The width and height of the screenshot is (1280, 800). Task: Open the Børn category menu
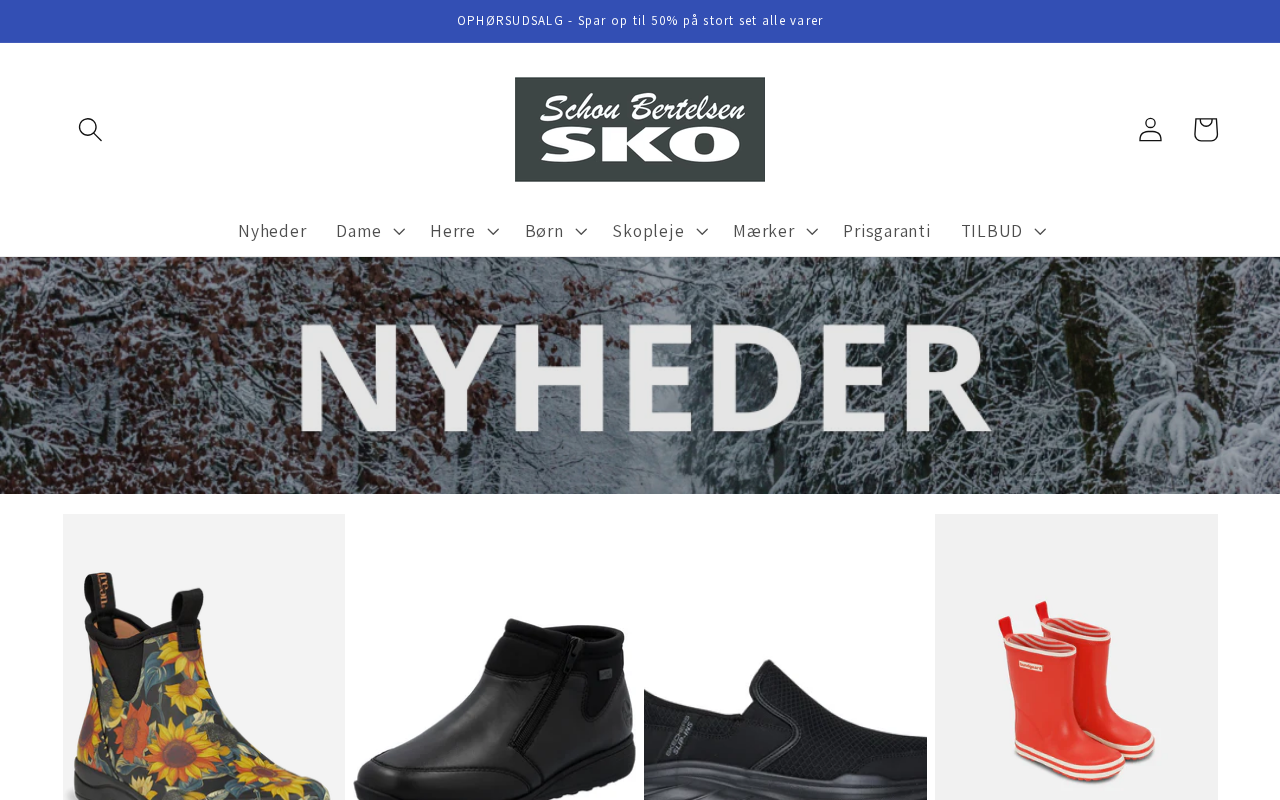[555, 231]
